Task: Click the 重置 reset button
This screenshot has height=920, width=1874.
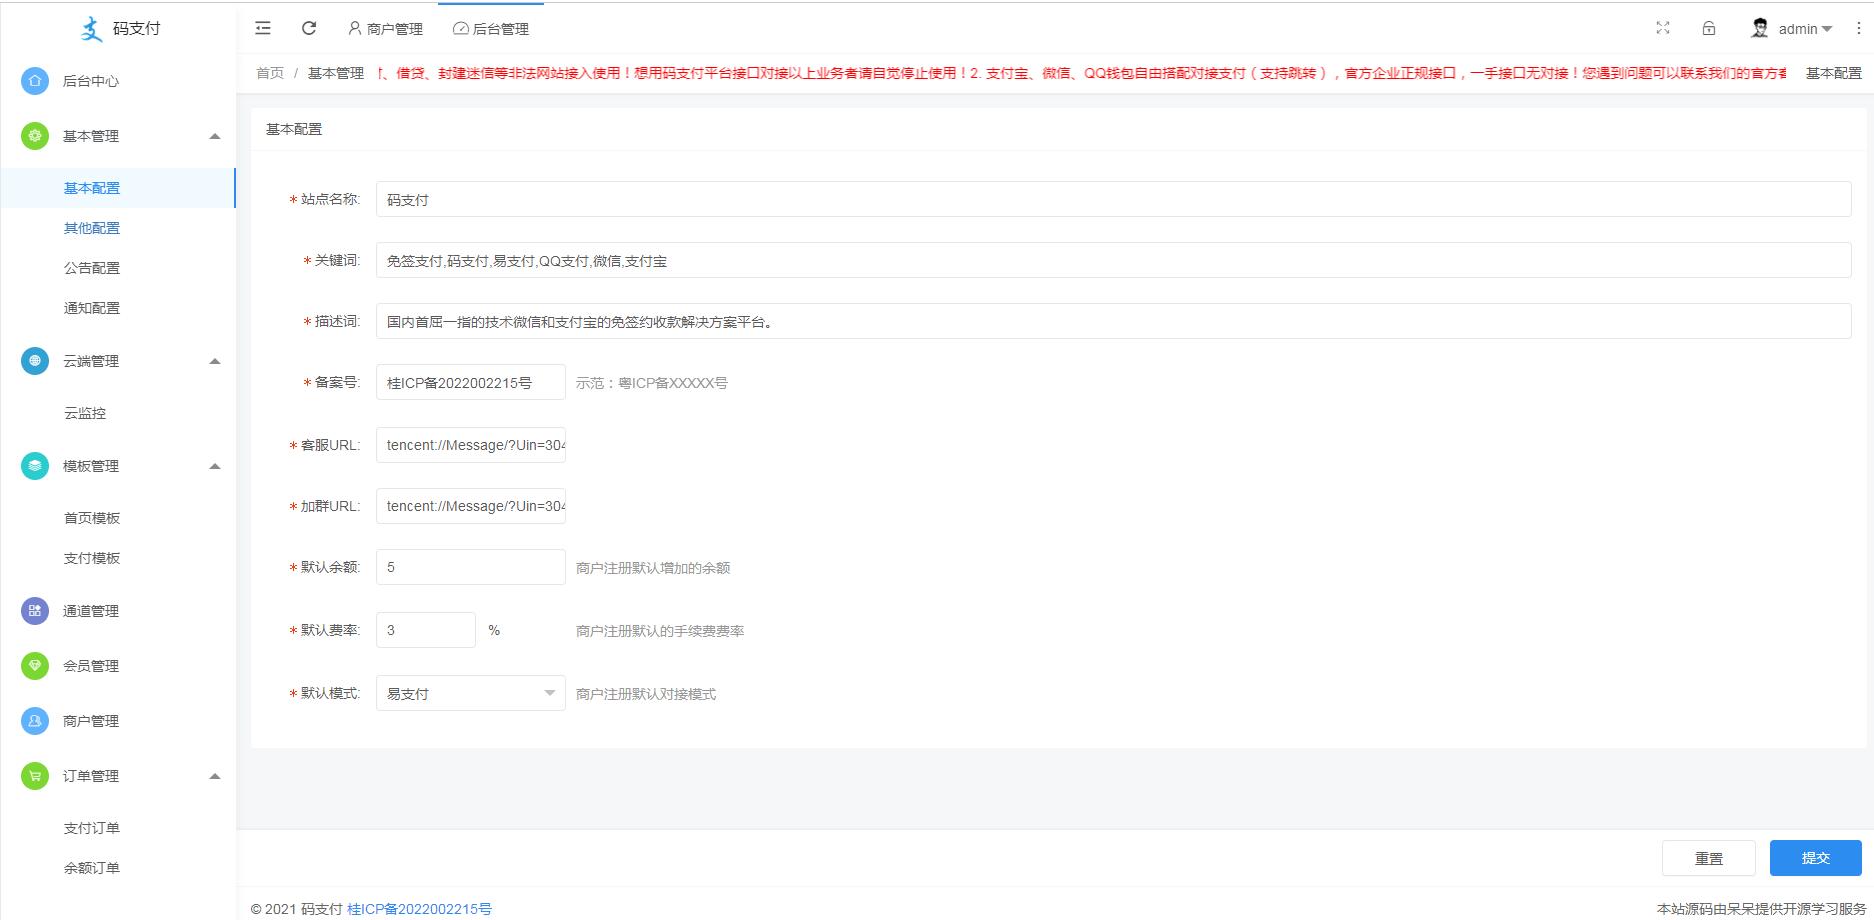Action: click(x=1708, y=858)
